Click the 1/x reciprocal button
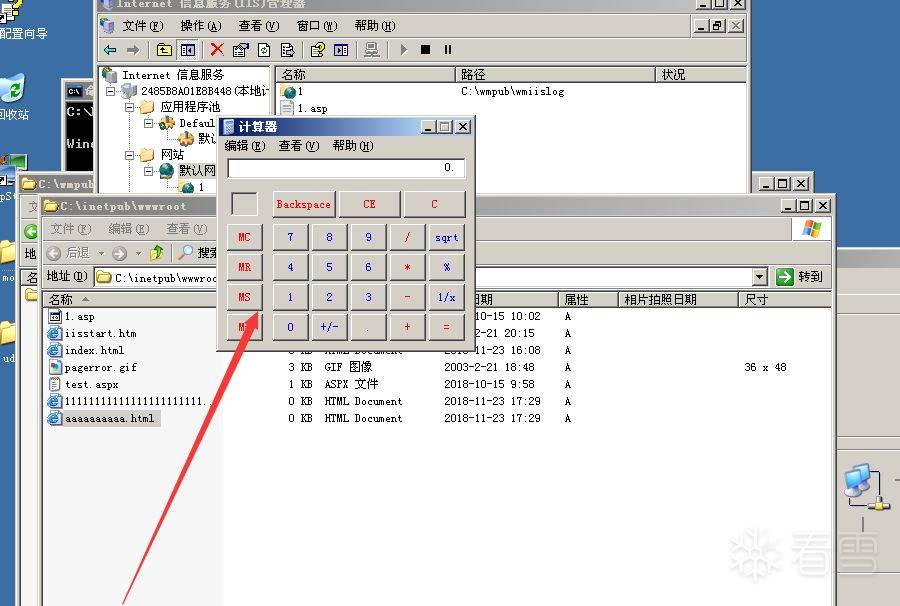The height and width of the screenshot is (606, 900). pyautogui.click(x=446, y=297)
